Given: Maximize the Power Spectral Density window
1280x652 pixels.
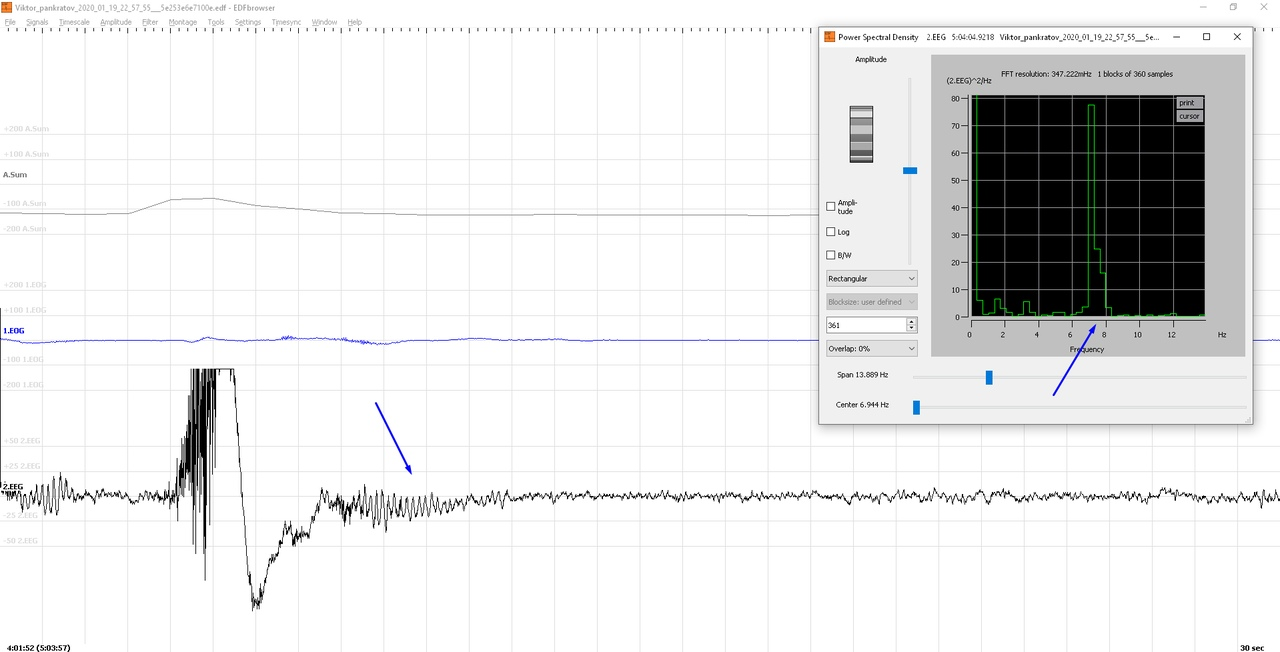Looking at the screenshot, I should 1206,37.
